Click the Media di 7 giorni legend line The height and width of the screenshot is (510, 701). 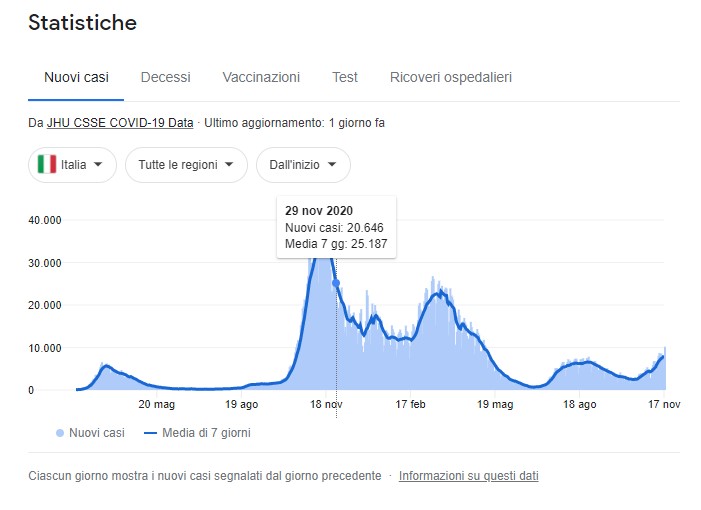point(151,433)
